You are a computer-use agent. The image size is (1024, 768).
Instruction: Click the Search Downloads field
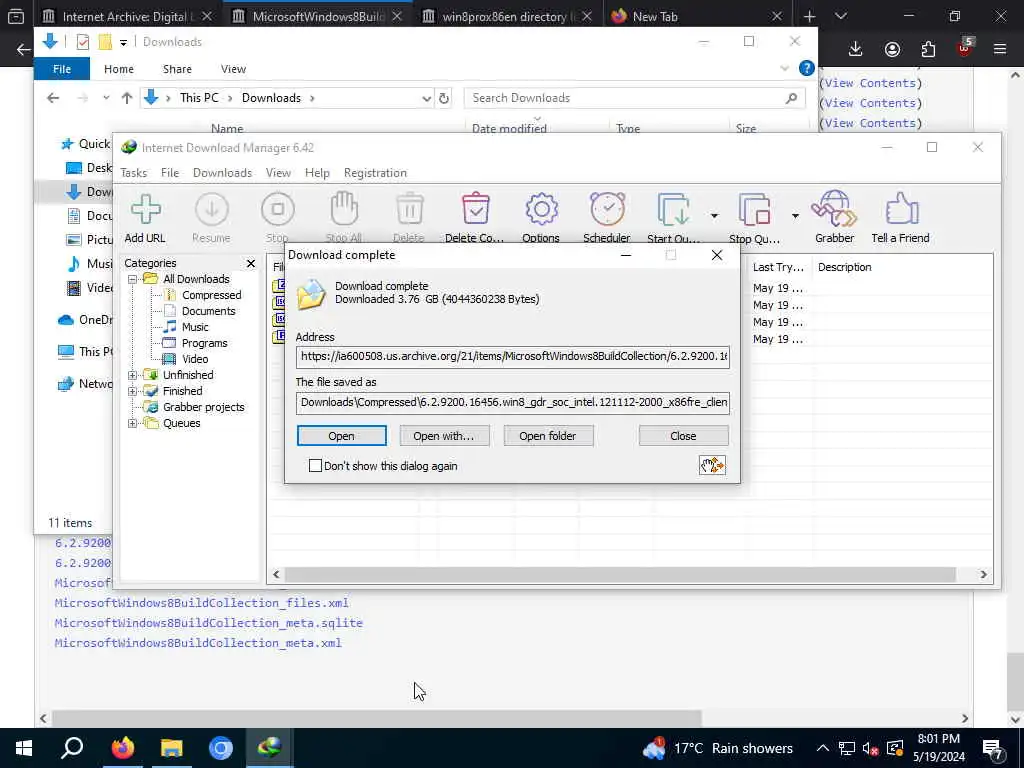[634, 98]
